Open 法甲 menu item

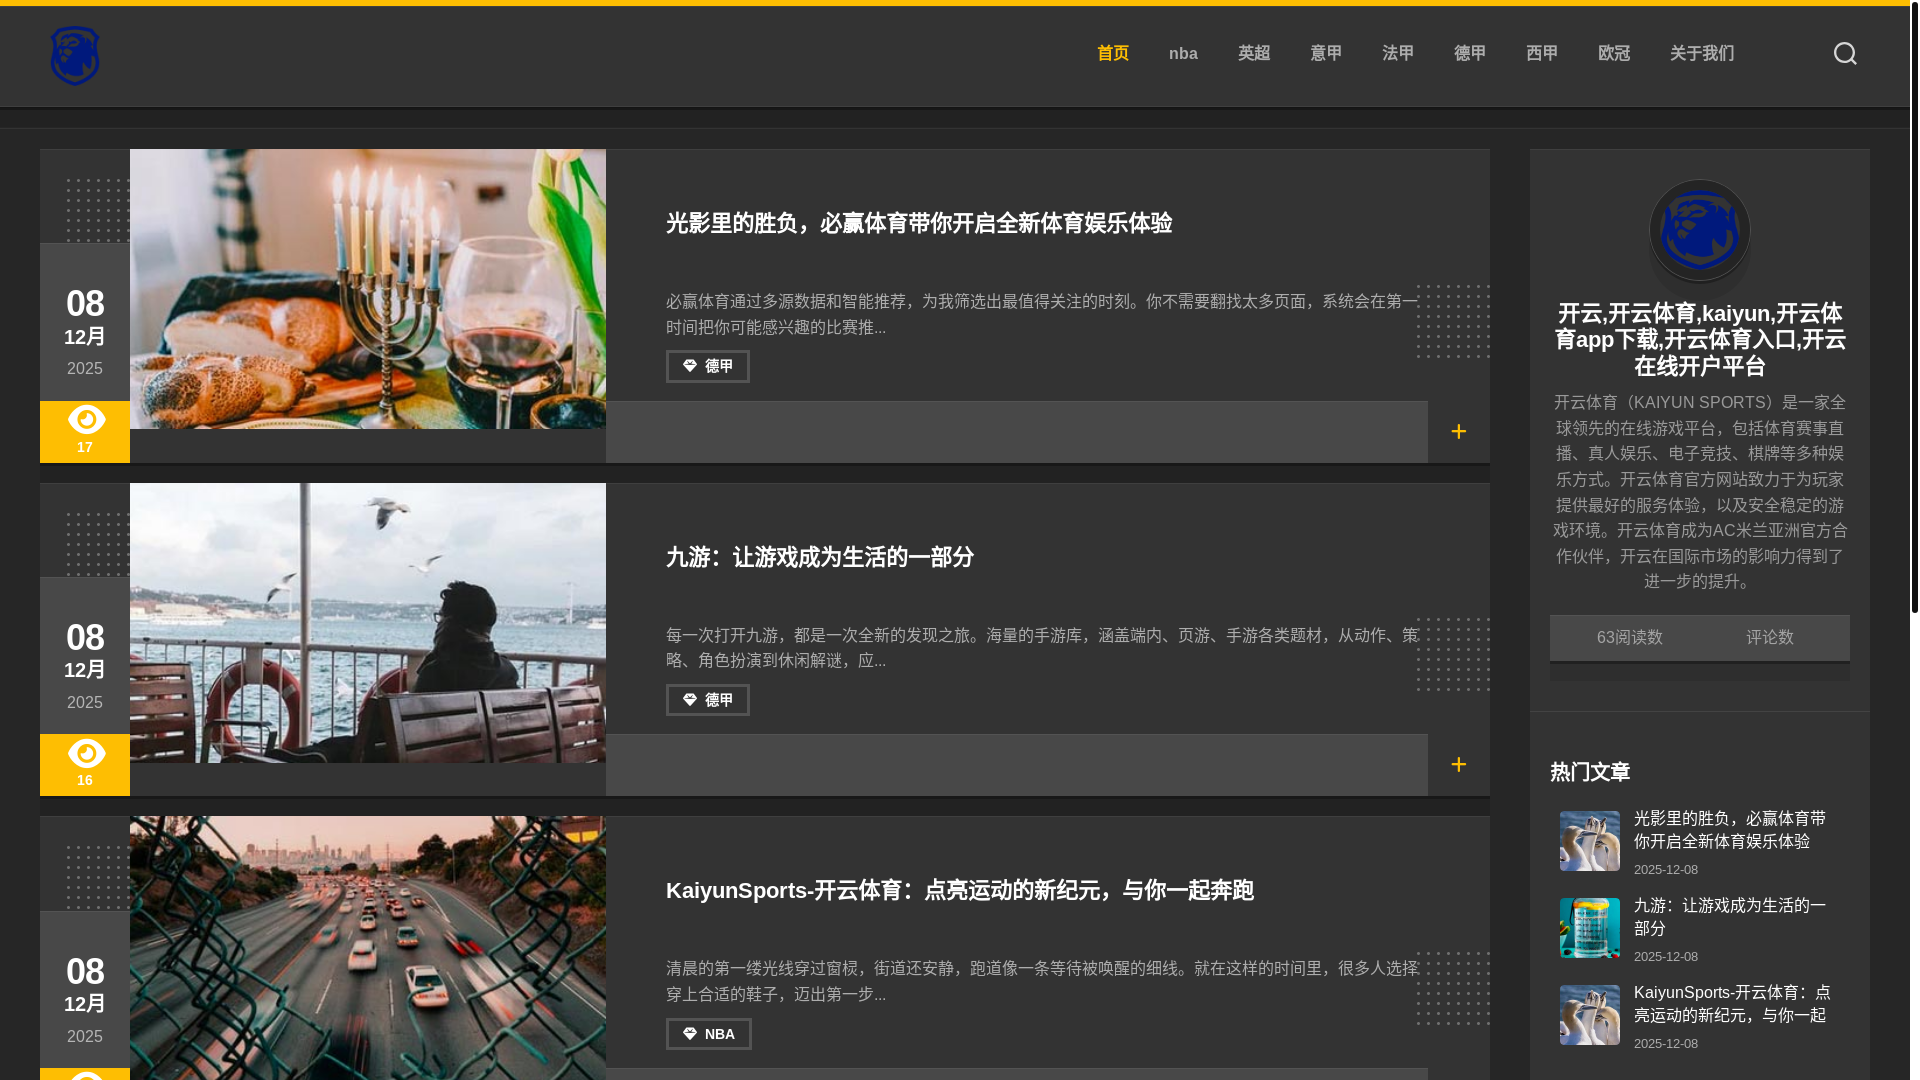click(x=1398, y=54)
